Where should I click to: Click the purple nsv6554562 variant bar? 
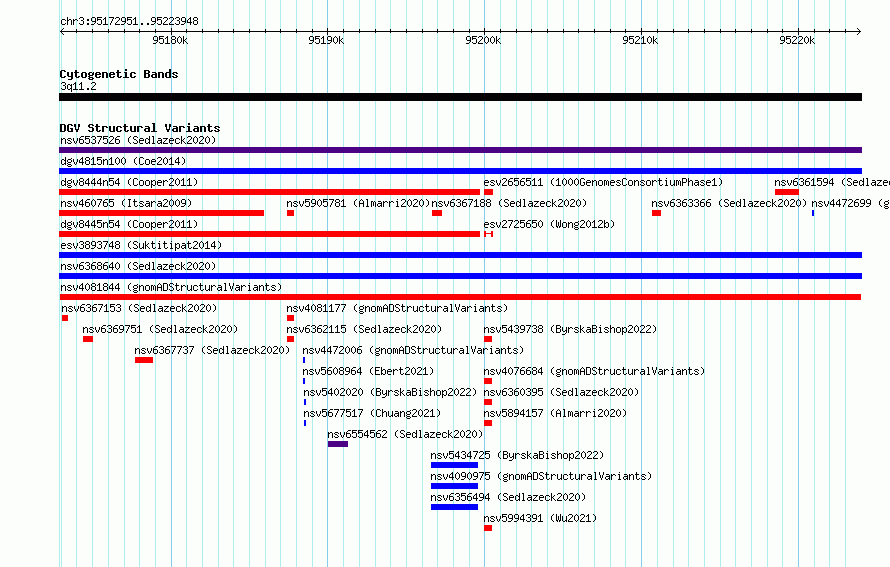[338, 444]
